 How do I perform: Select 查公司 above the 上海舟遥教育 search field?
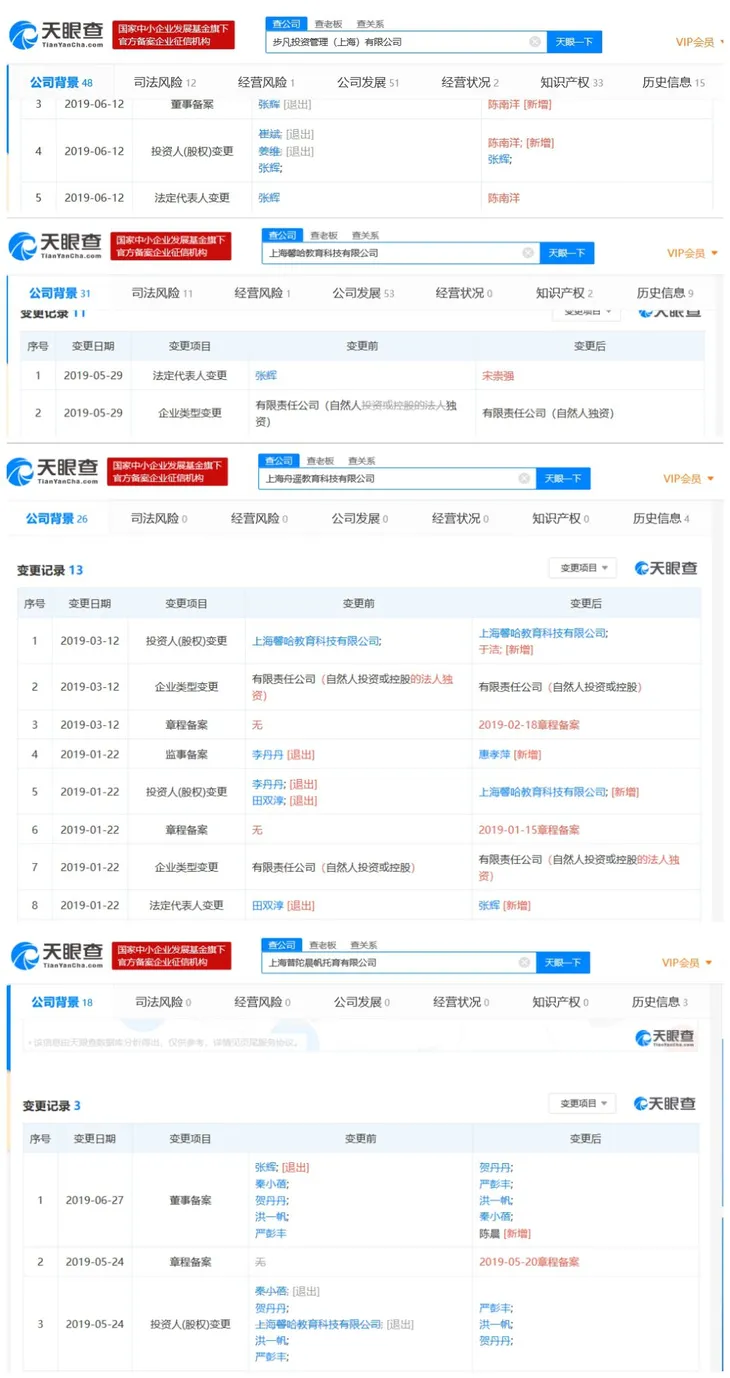[x=278, y=461]
